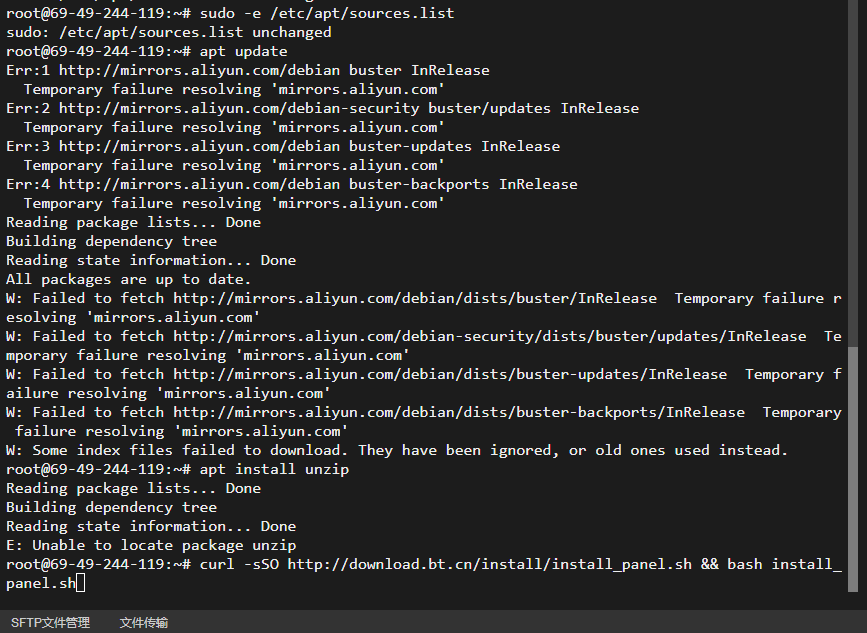
Task: Click the 'apt update' command line
Action: tap(147, 51)
